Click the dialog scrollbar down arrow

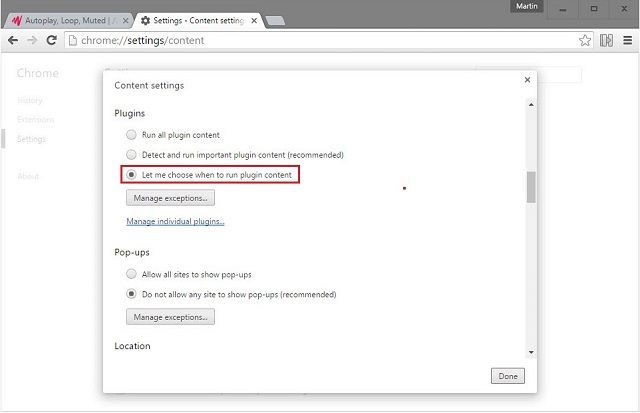coord(531,352)
